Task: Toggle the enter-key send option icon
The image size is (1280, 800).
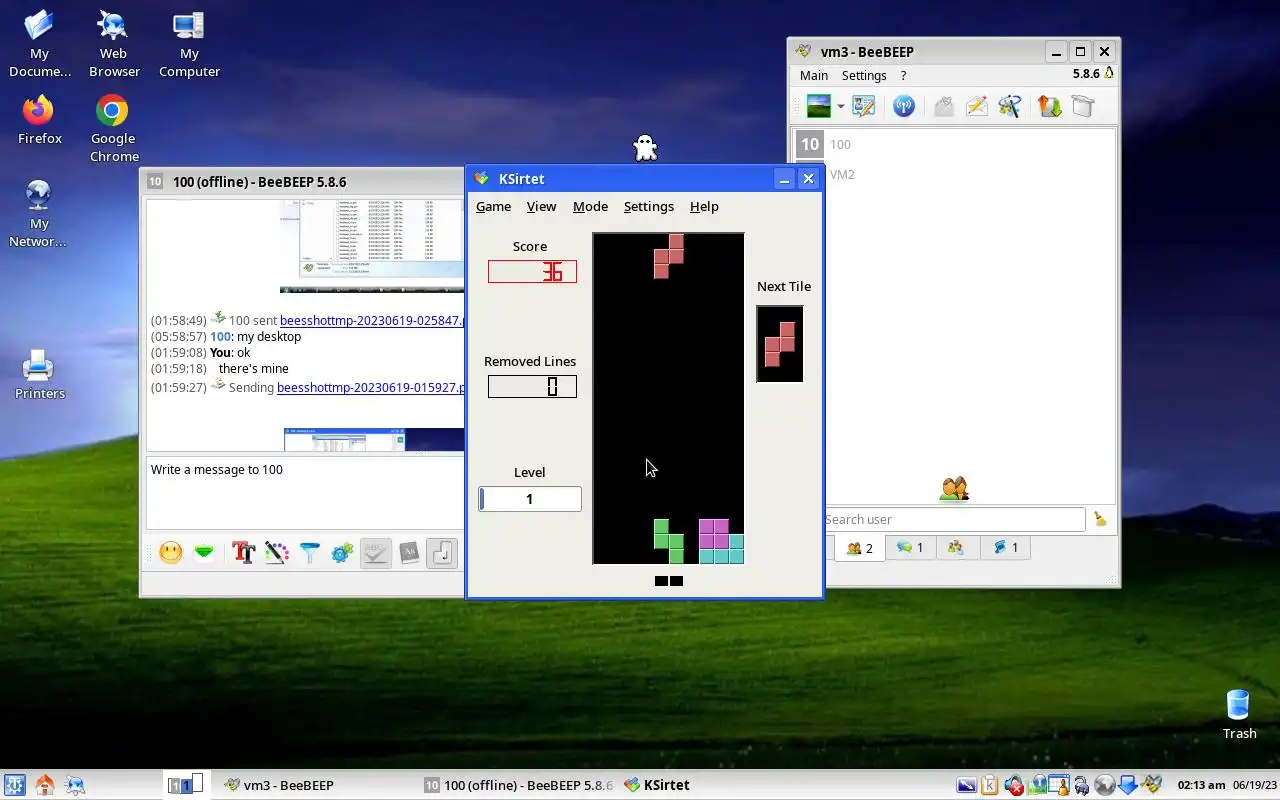Action: point(442,552)
